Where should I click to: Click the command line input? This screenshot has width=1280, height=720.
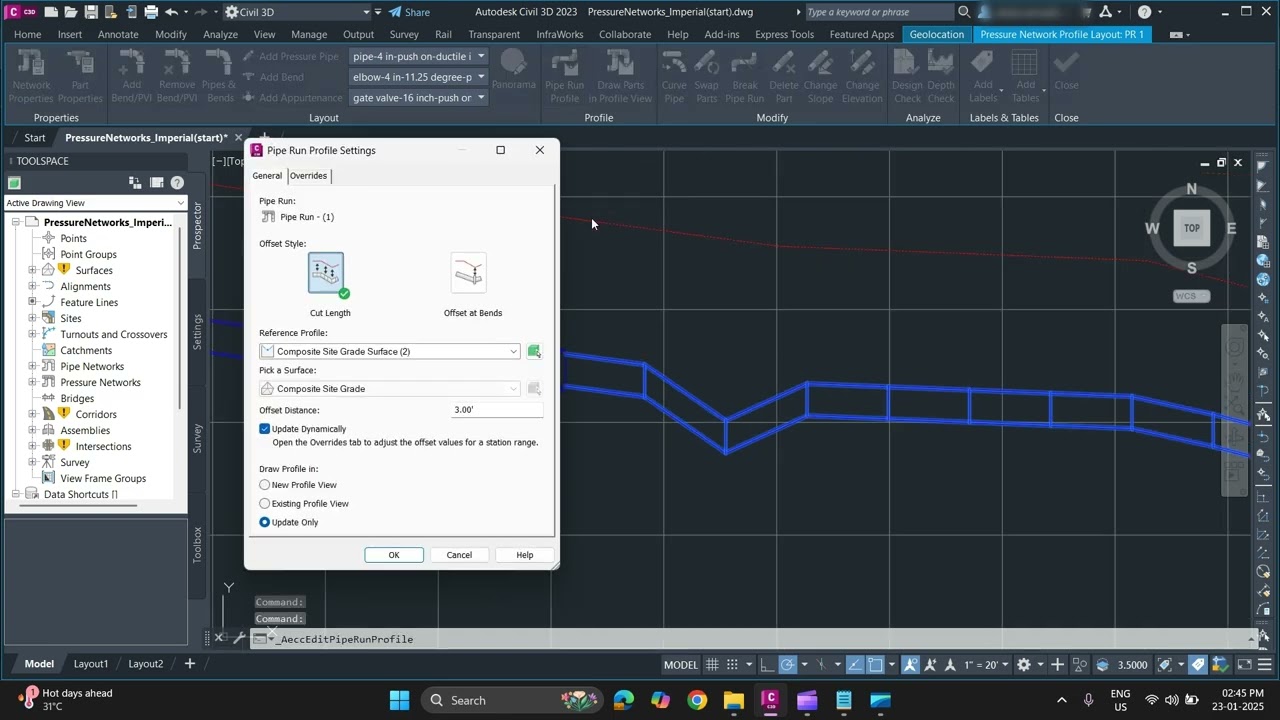pos(750,639)
